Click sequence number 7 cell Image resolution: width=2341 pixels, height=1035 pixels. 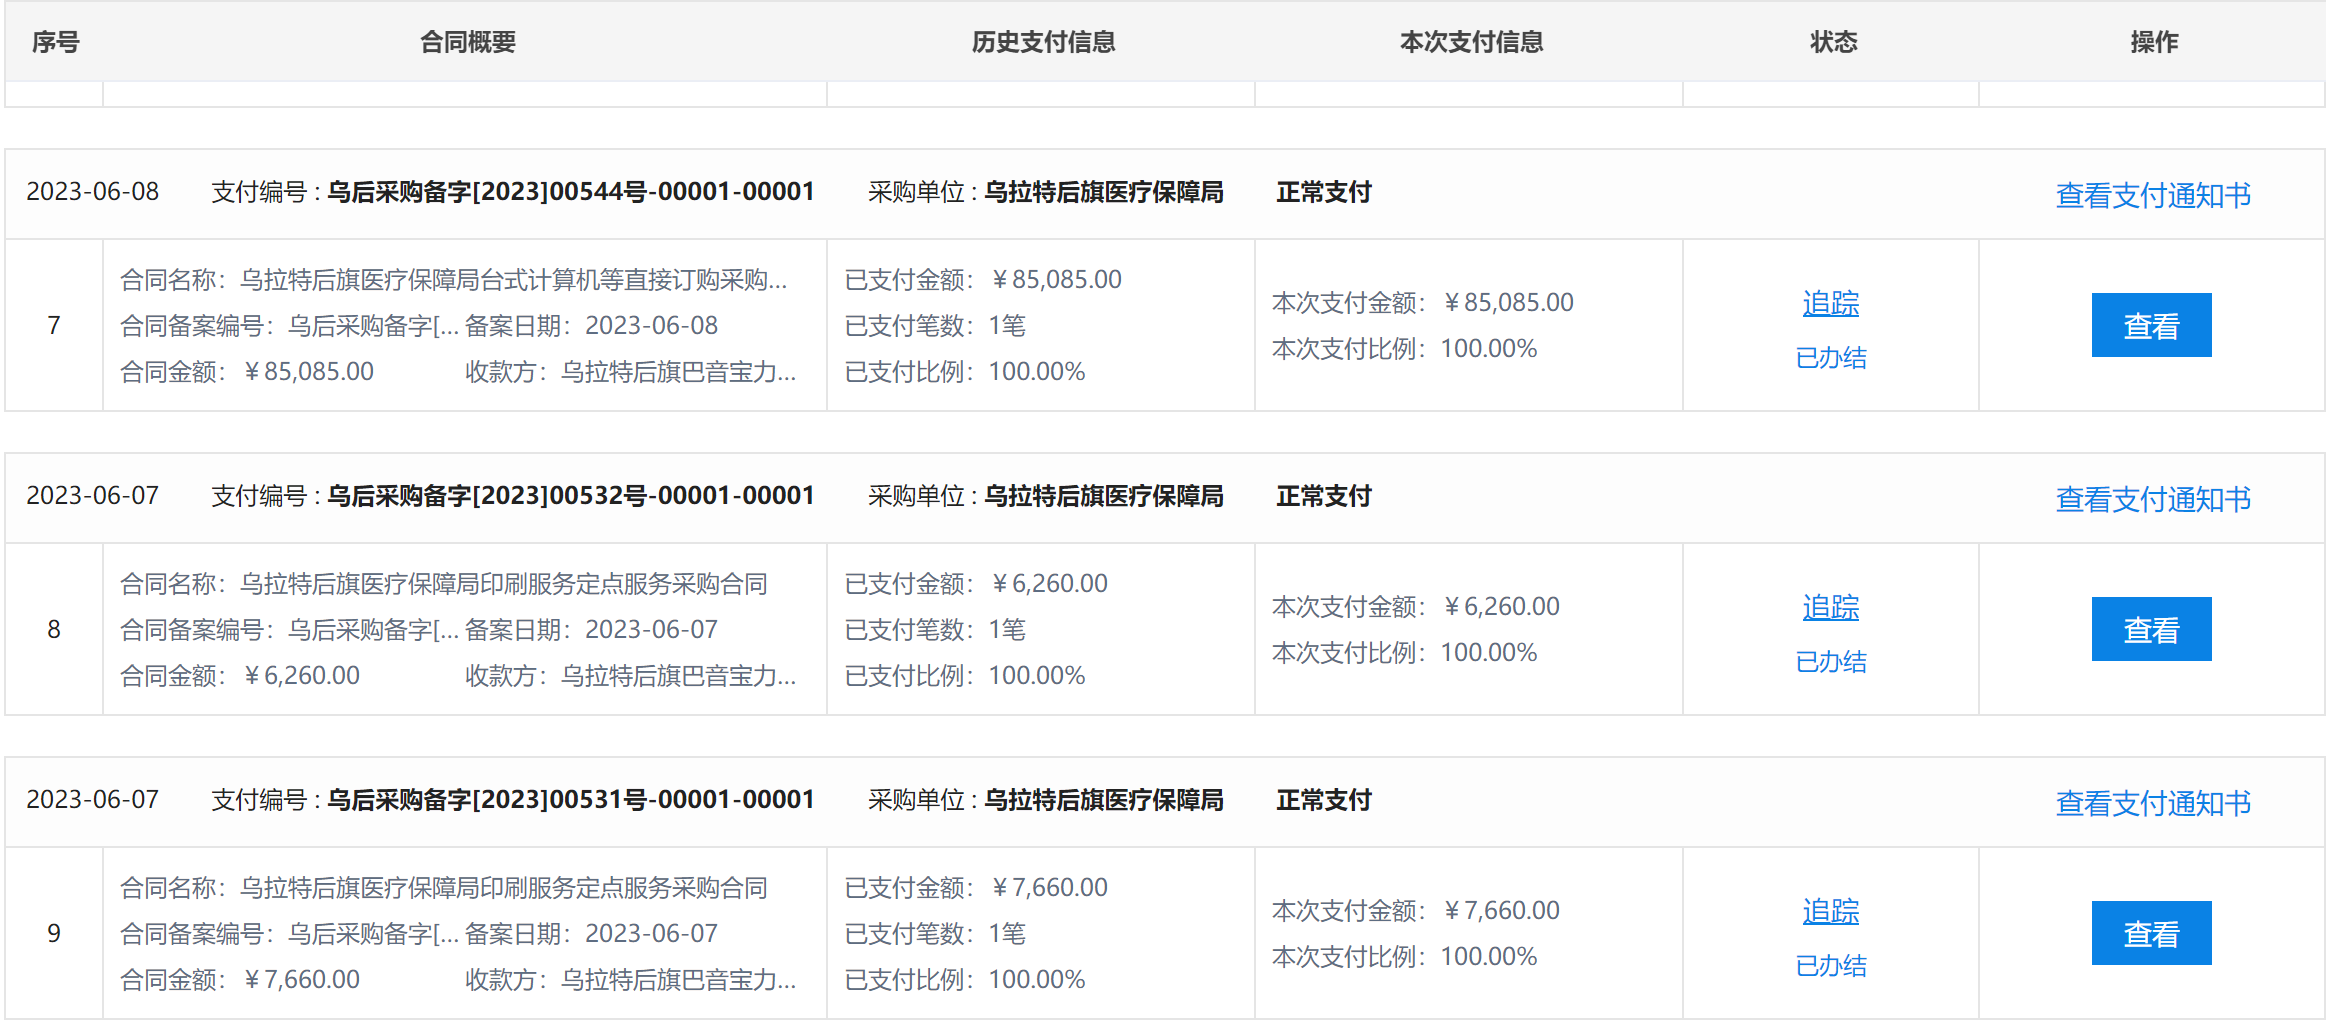pyautogui.click(x=54, y=325)
